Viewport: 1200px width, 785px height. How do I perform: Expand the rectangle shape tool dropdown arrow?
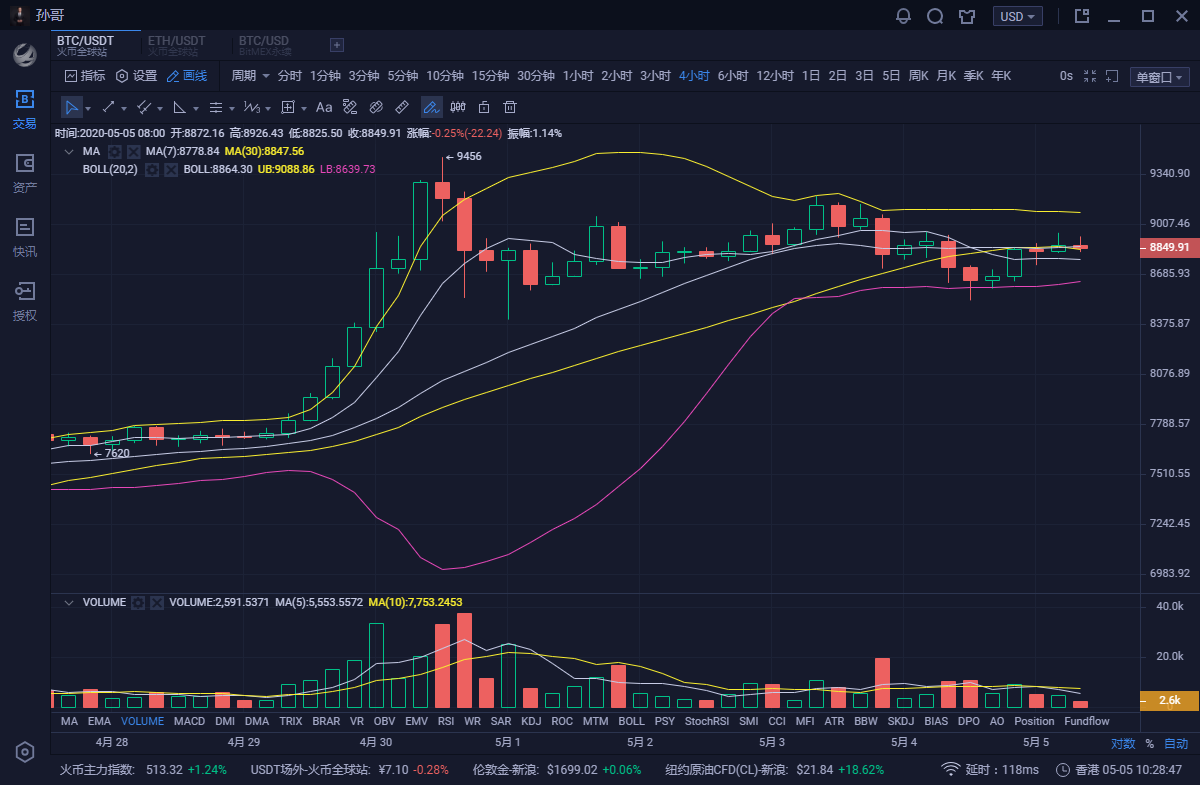point(303,108)
